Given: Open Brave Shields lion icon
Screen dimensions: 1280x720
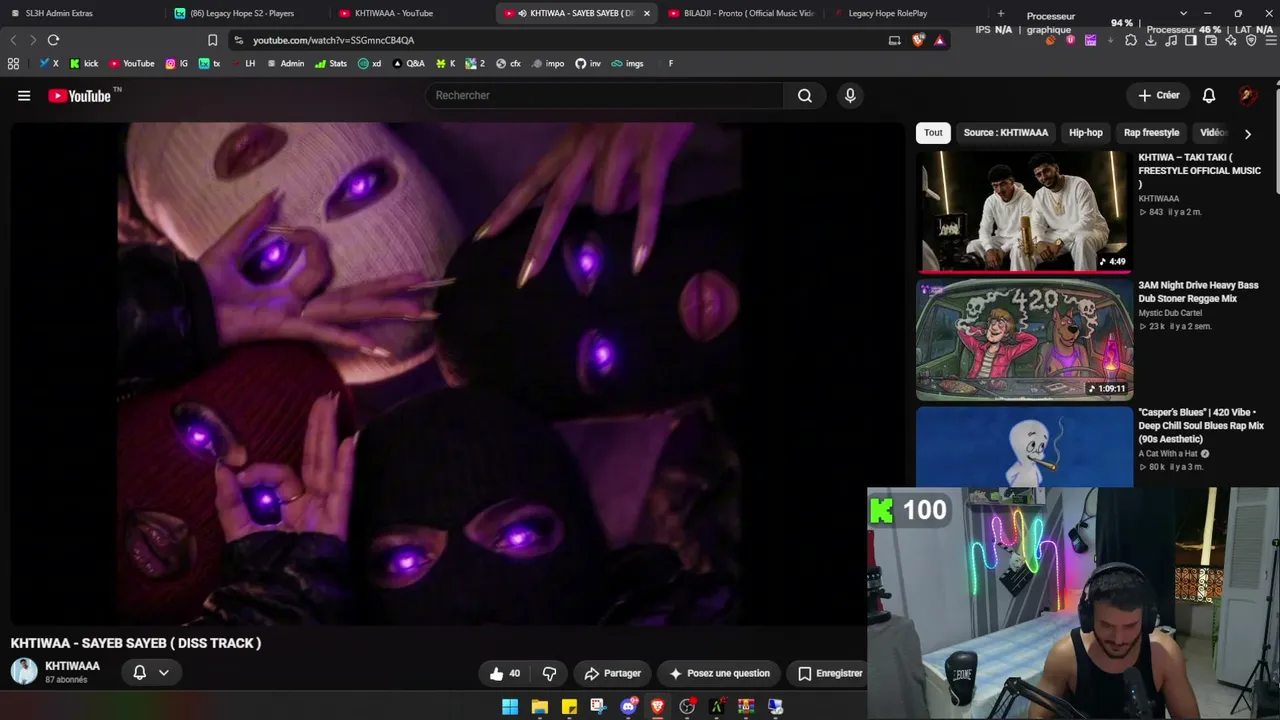Looking at the screenshot, I should click(919, 40).
